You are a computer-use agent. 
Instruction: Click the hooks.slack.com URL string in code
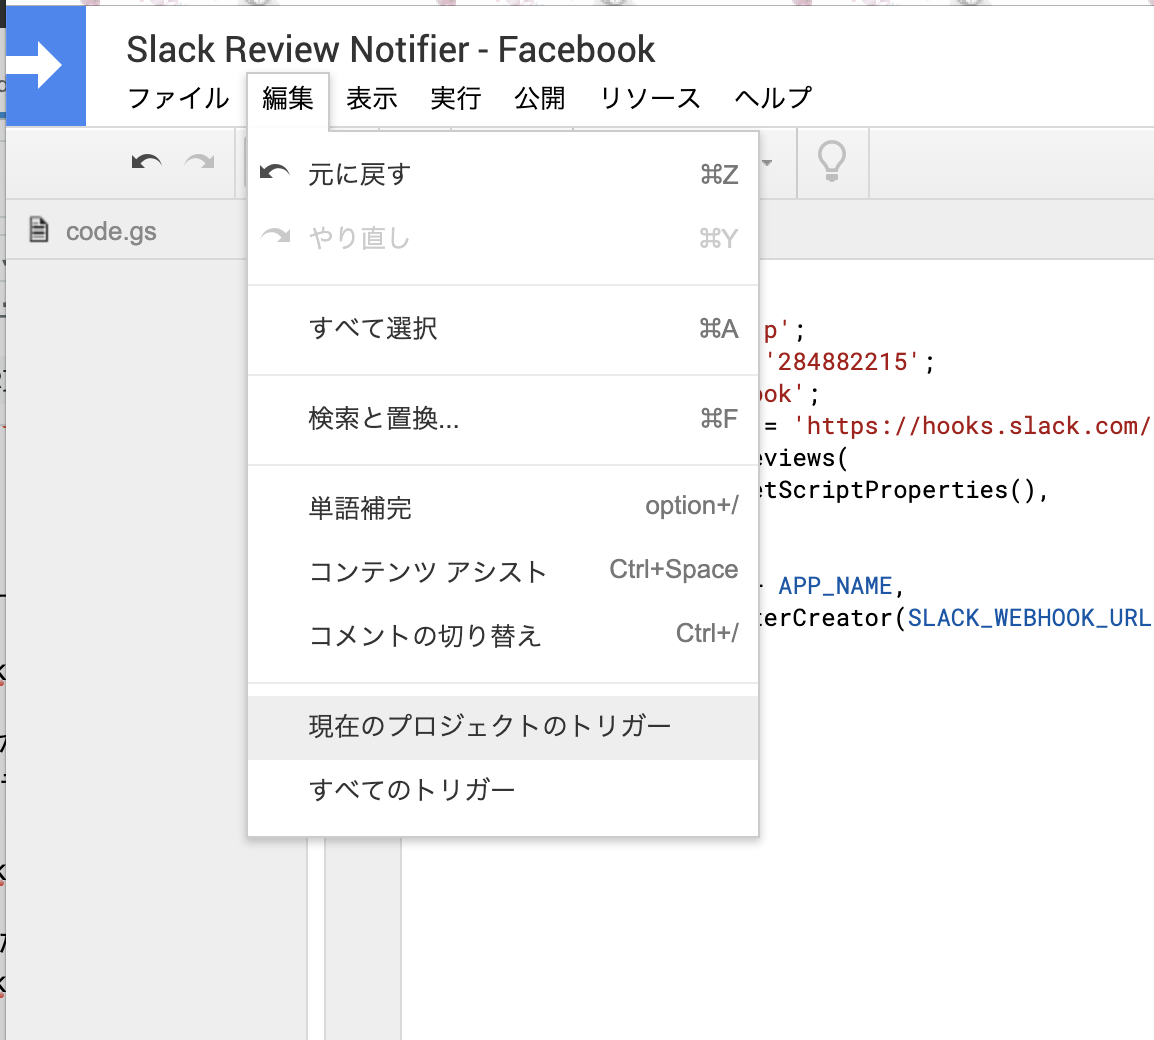(x=971, y=426)
